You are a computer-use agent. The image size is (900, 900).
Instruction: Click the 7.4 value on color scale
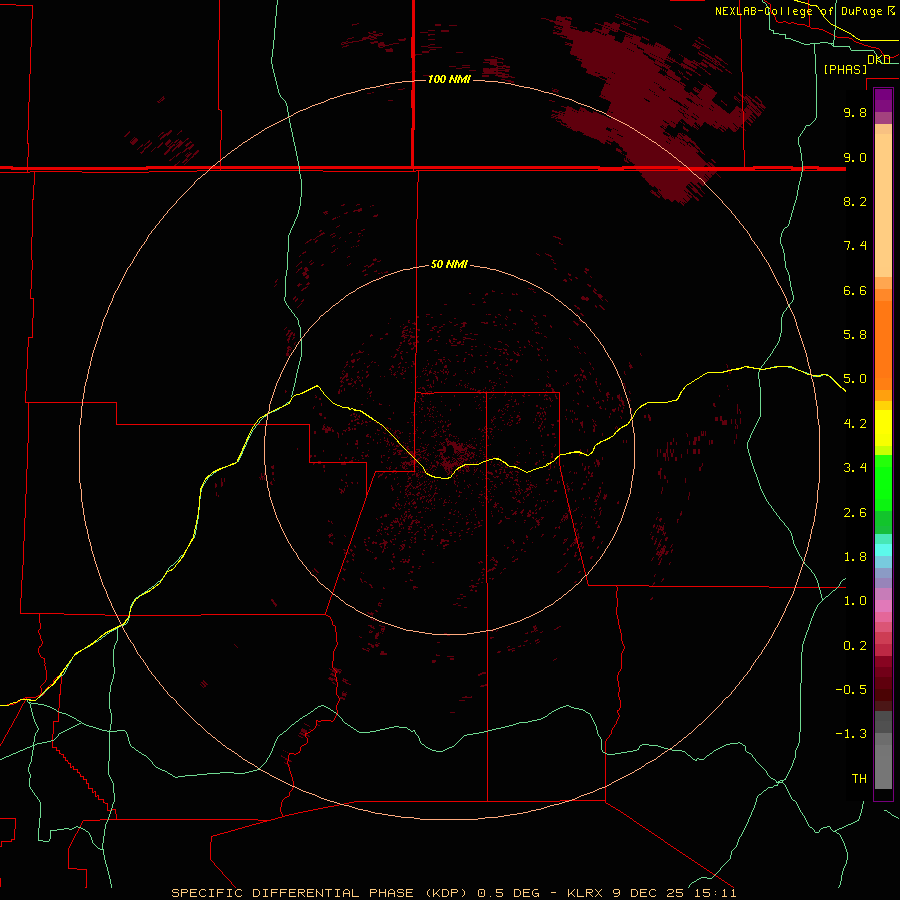tap(855, 246)
